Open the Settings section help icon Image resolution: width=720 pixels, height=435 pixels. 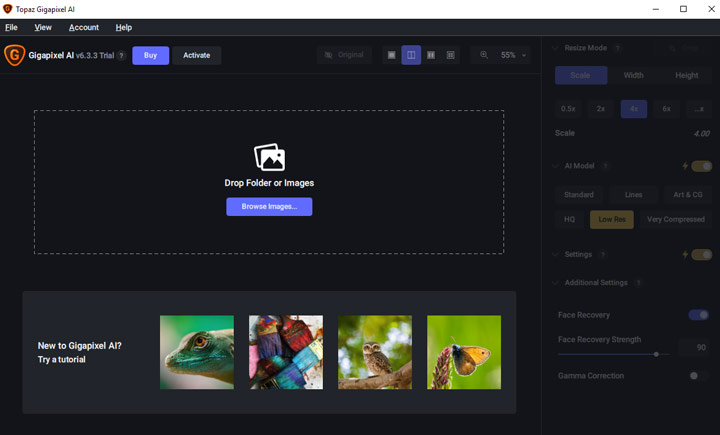603,254
